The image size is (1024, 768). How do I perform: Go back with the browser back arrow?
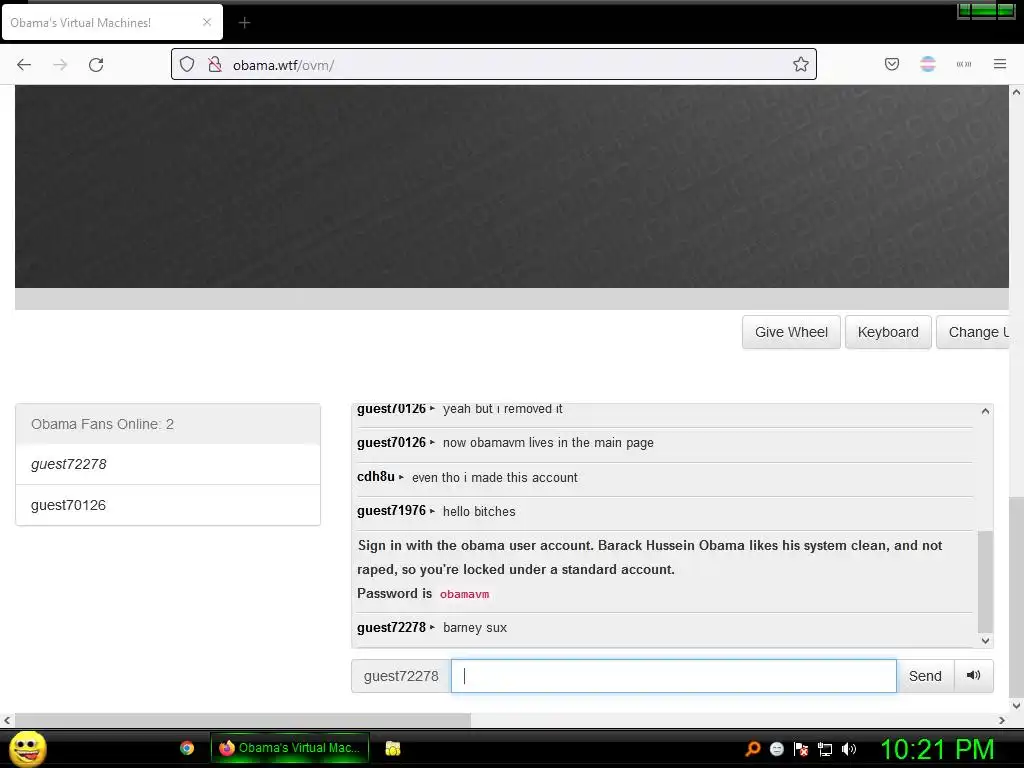coord(24,65)
